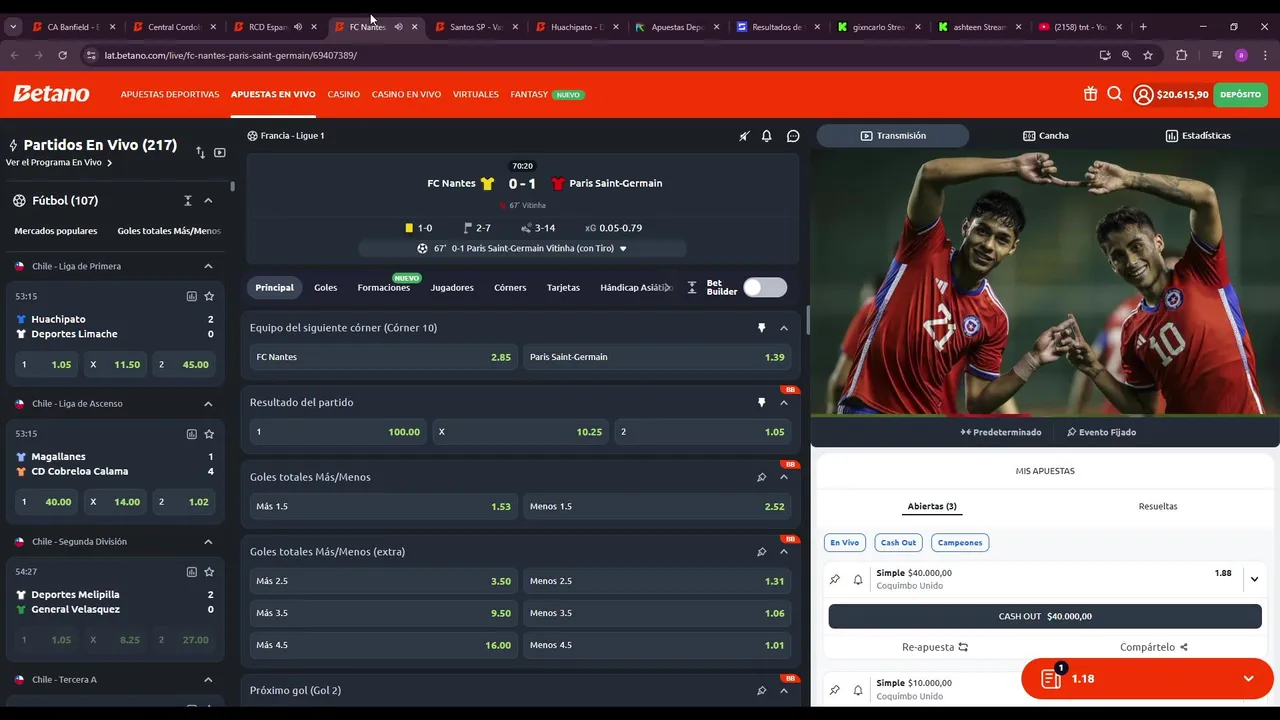The width and height of the screenshot is (1280, 720).
Task: Open FANTASY menu item
Action: 529,95
